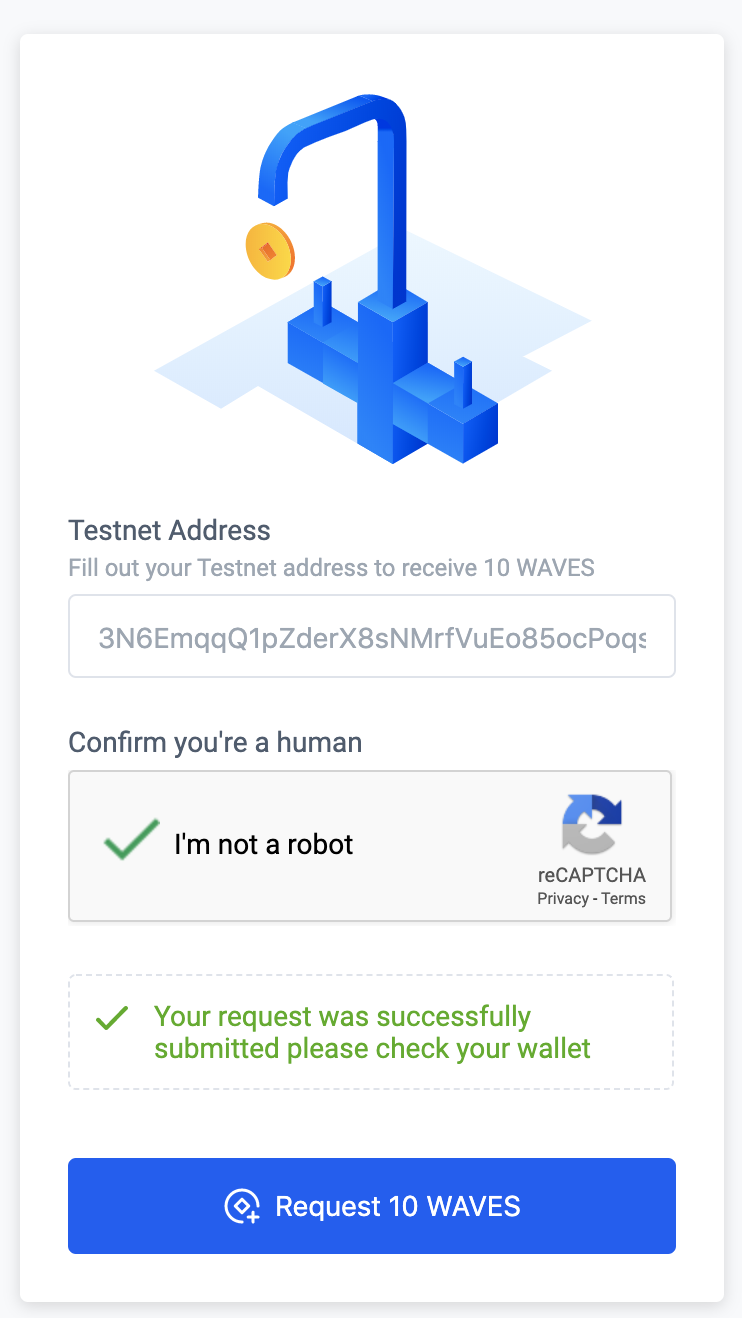742x1318 pixels.
Task: Open the reCAPTCHA Privacy link
Action: pyautogui.click(x=562, y=898)
